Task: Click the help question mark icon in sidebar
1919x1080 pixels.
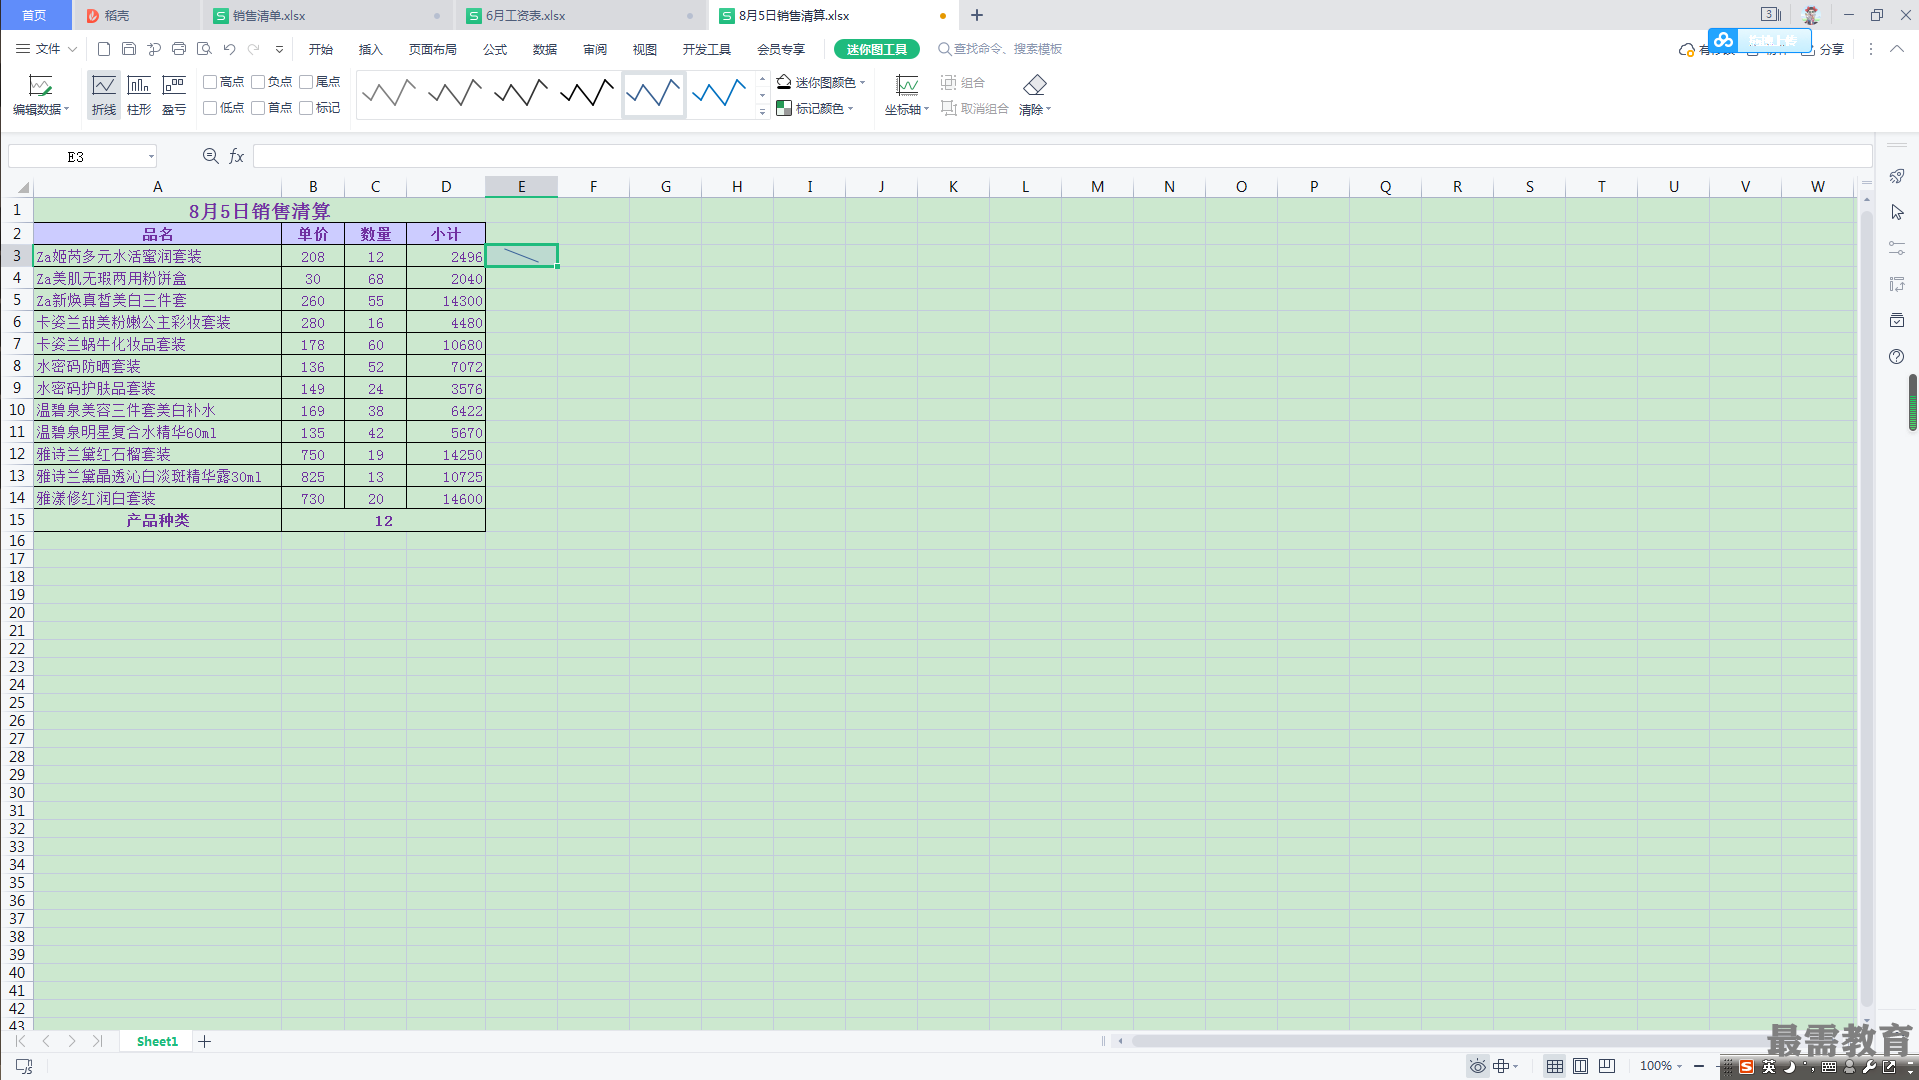Action: tap(1896, 357)
